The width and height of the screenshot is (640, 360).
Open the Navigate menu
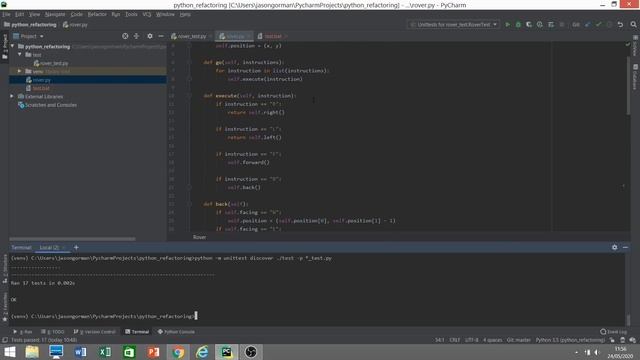(x=55, y=14)
